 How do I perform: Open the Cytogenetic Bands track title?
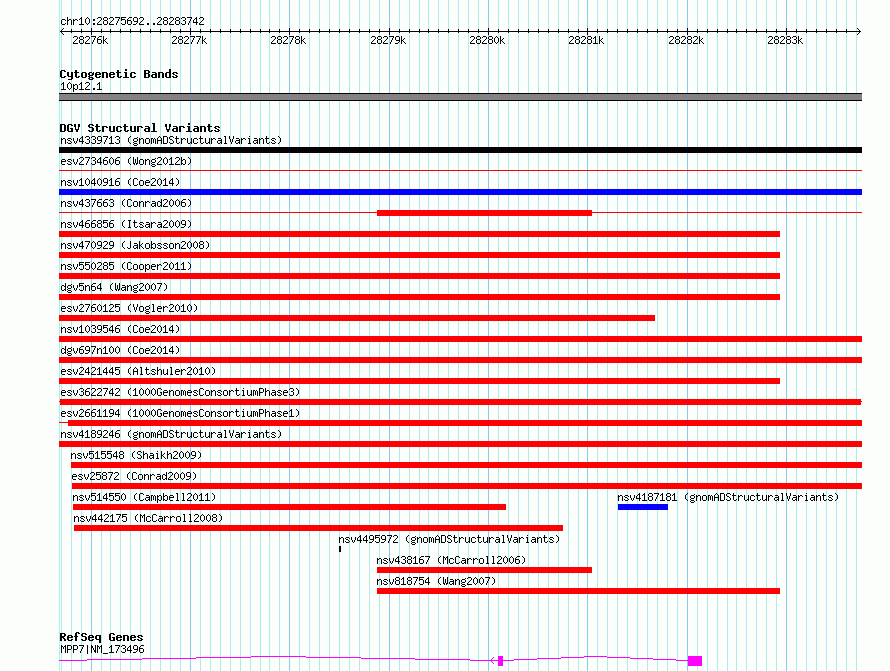point(119,74)
